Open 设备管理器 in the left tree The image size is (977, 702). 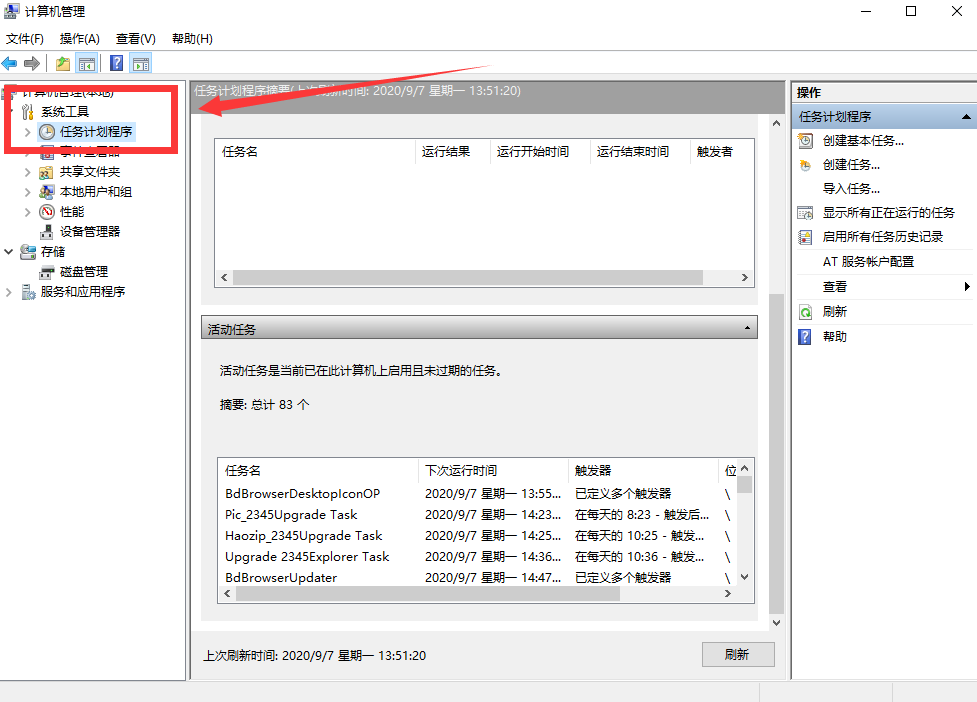(89, 231)
